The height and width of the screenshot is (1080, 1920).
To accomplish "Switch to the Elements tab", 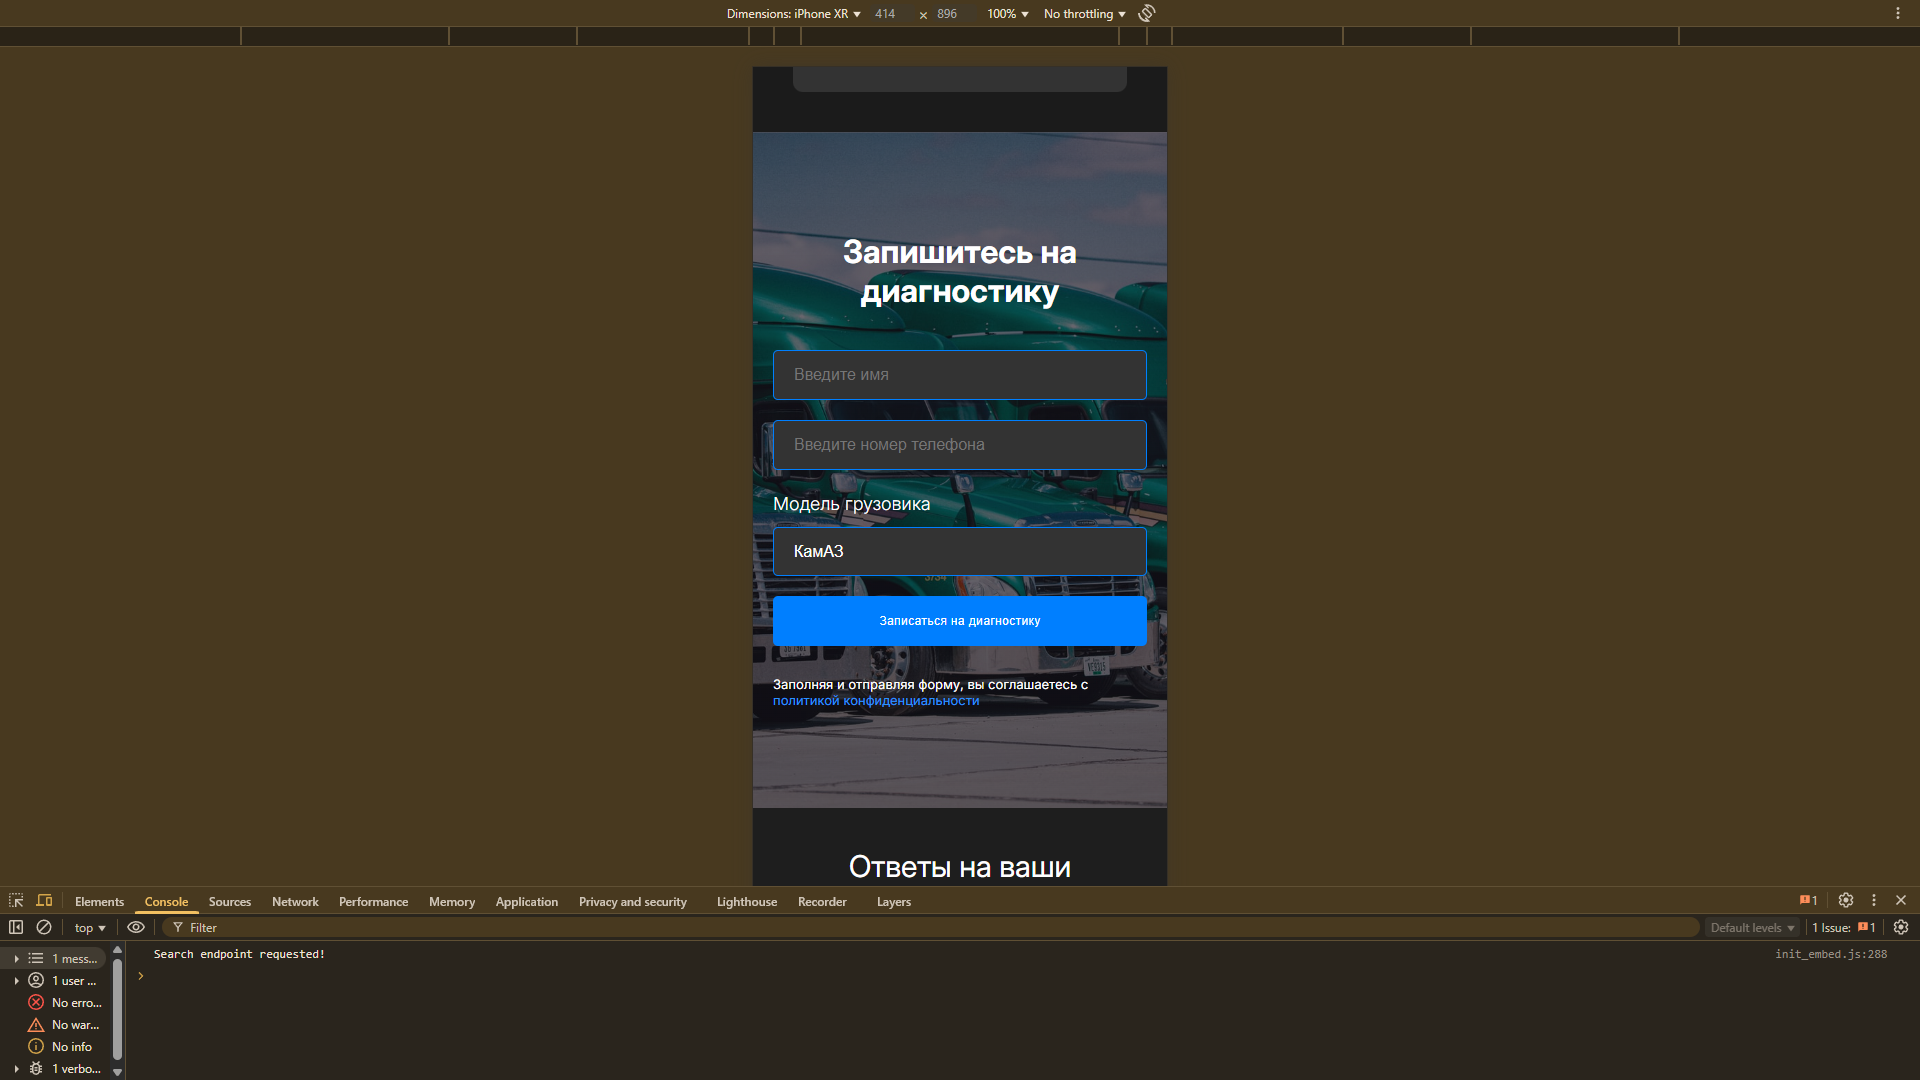I will coord(99,902).
